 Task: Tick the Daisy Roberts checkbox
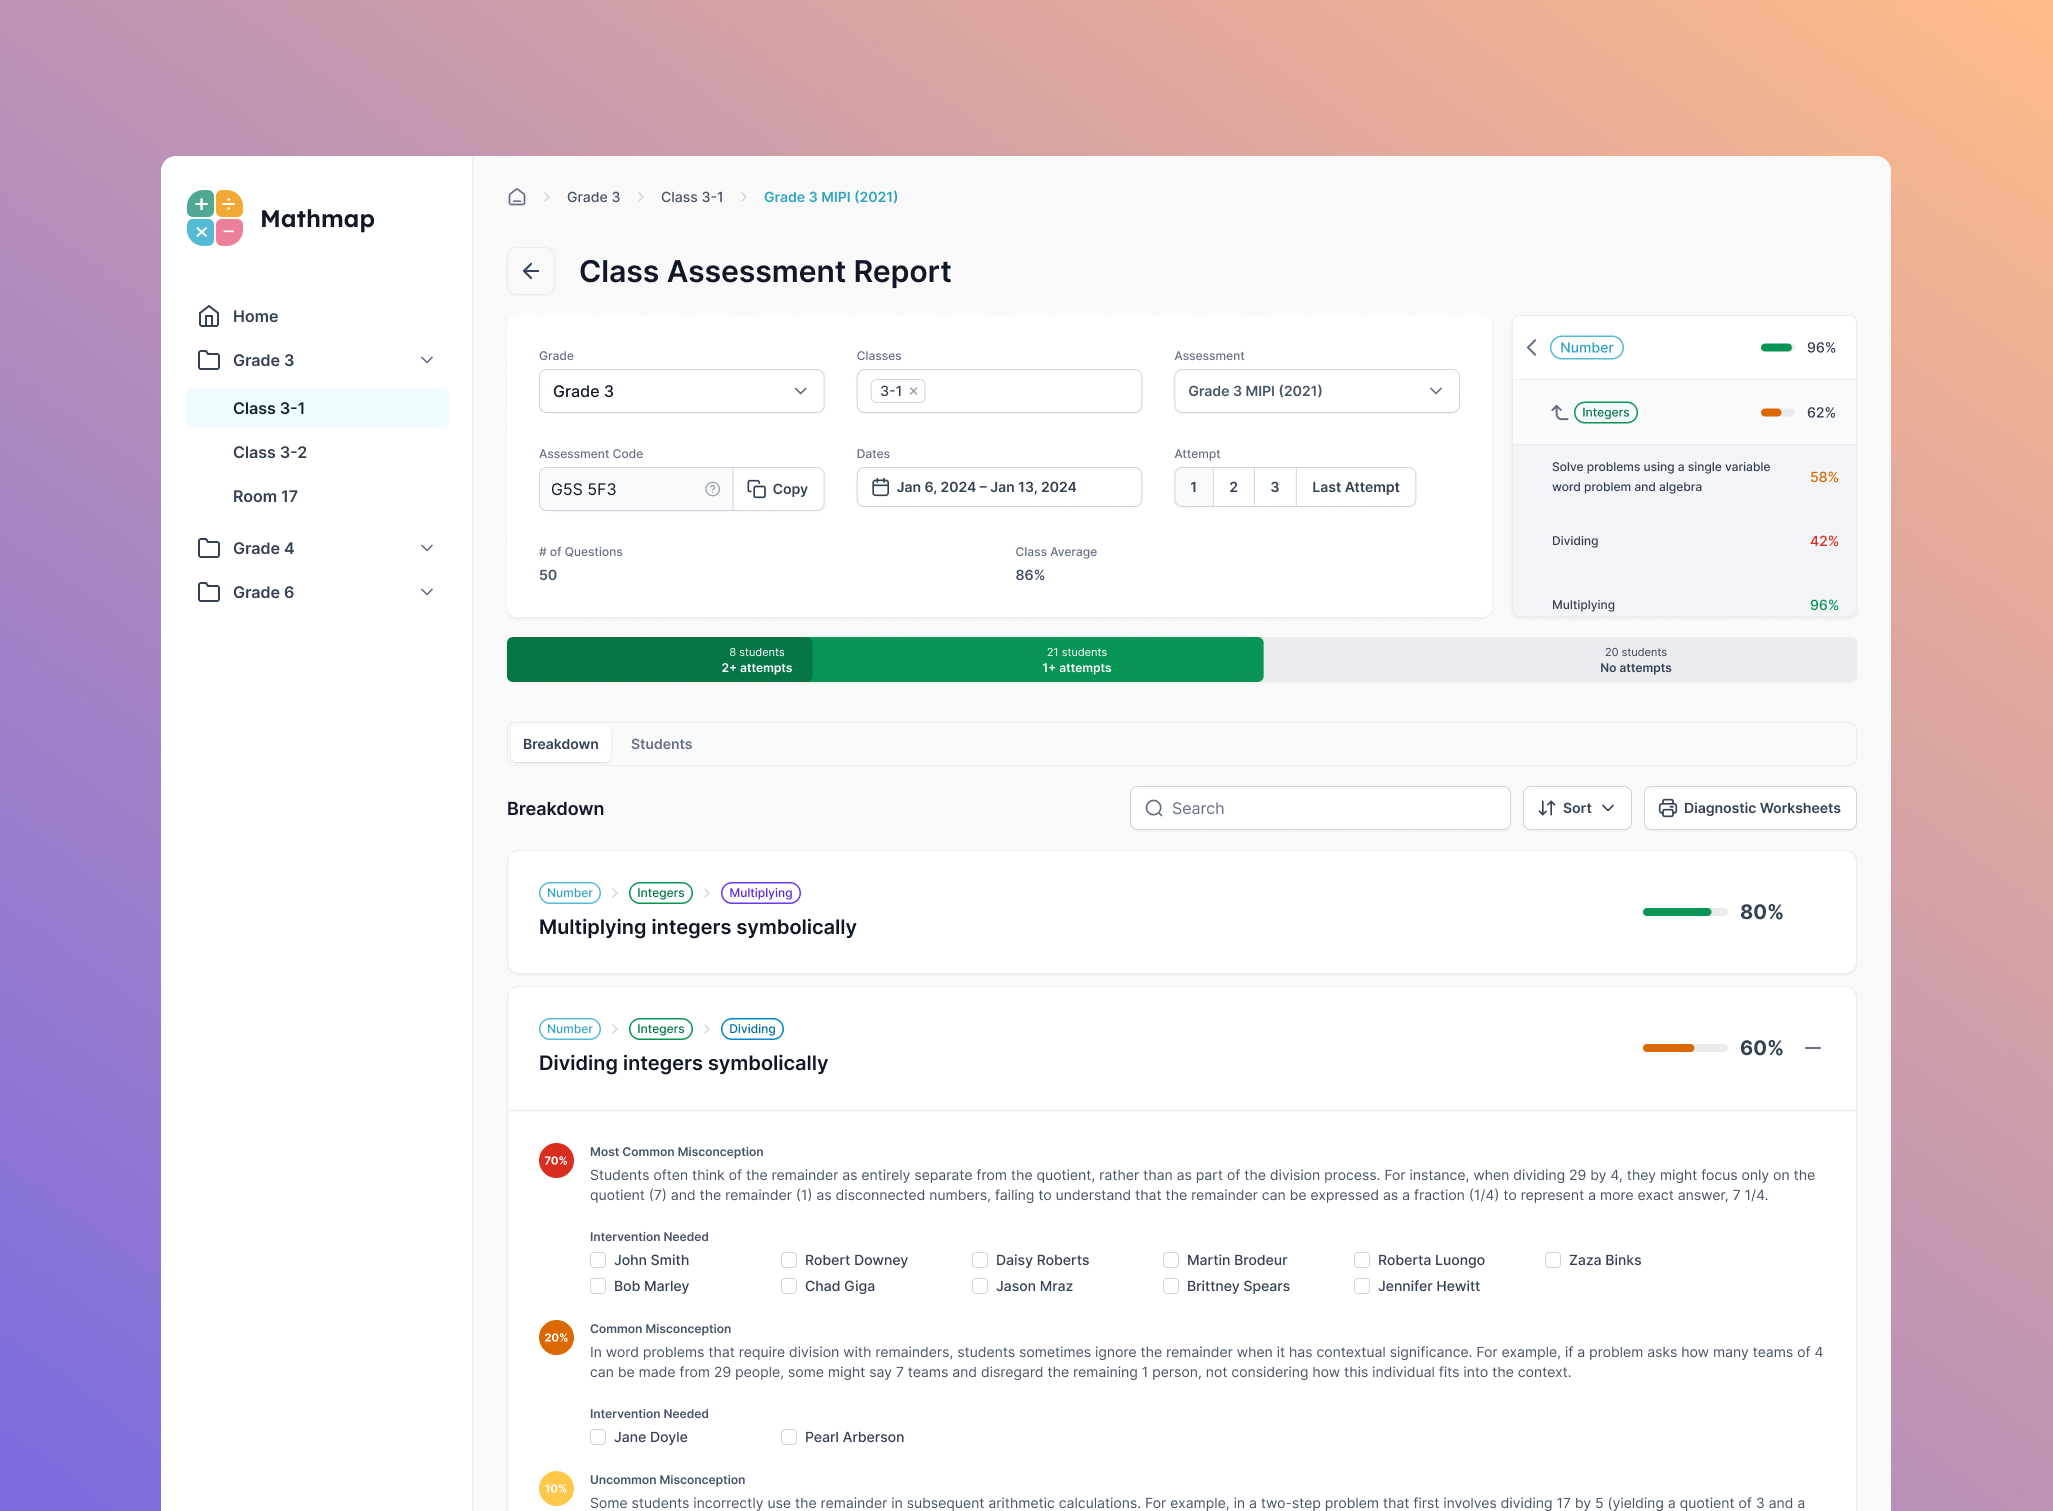(980, 1260)
